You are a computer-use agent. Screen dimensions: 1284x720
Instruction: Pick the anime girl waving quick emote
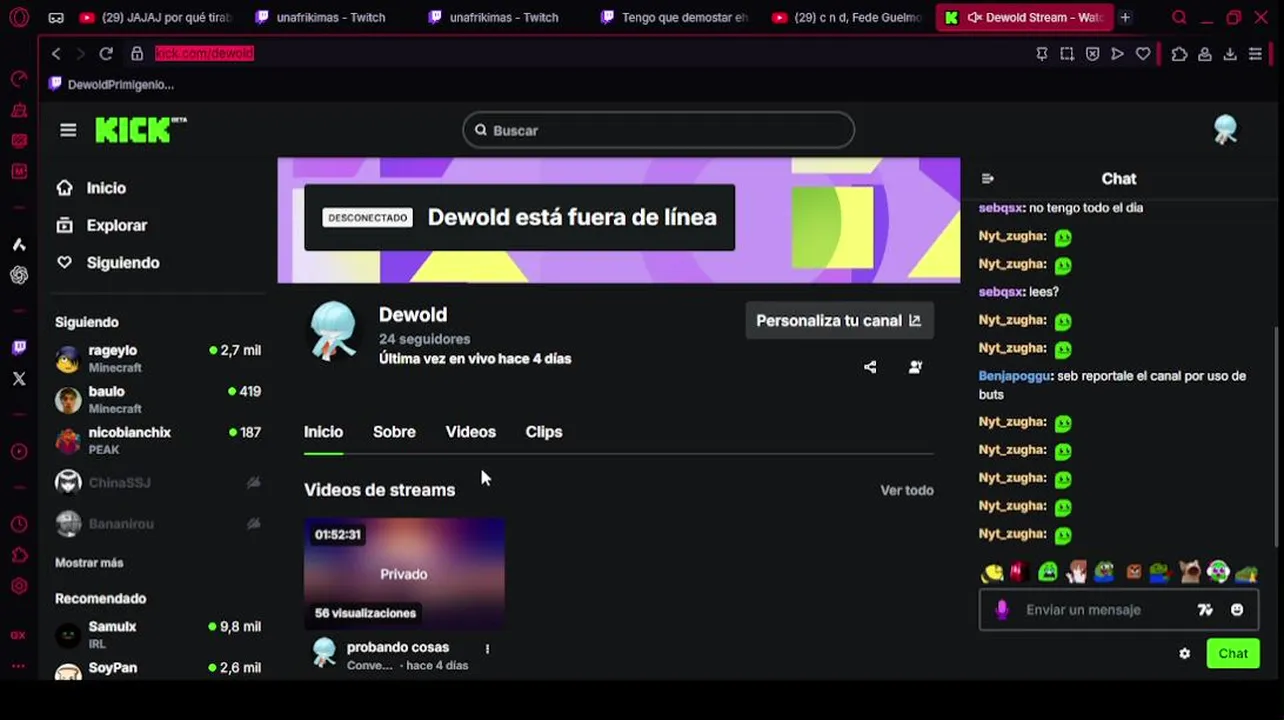click(x=1076, y=572)
